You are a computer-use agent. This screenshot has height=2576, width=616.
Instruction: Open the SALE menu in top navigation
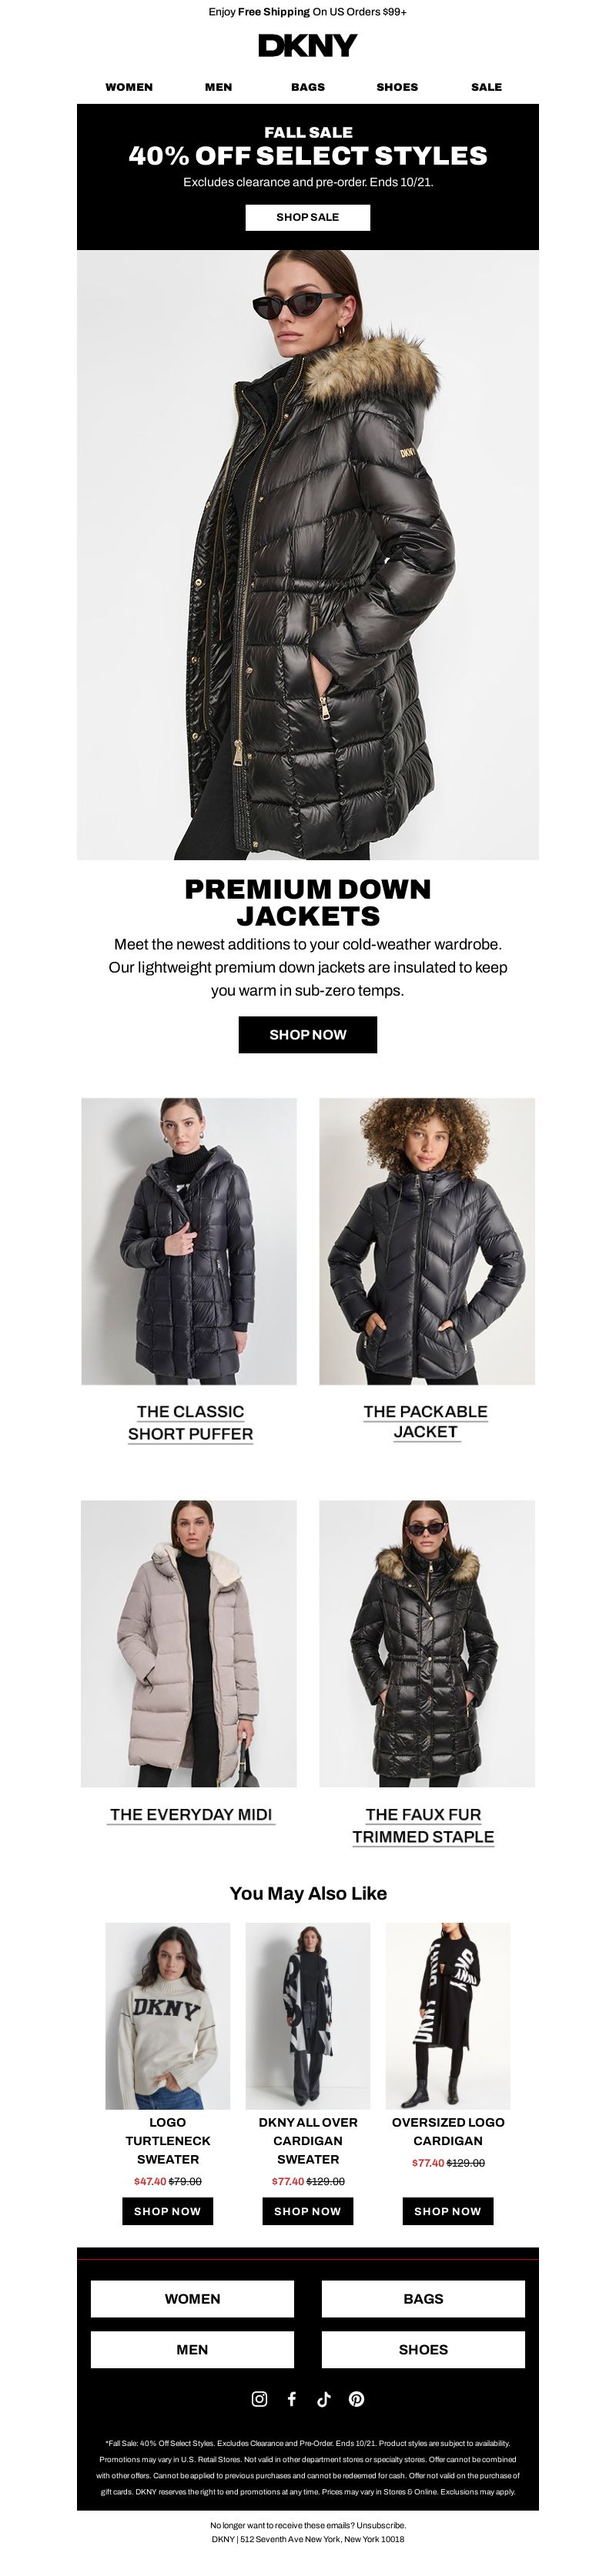tap(486, 87)
